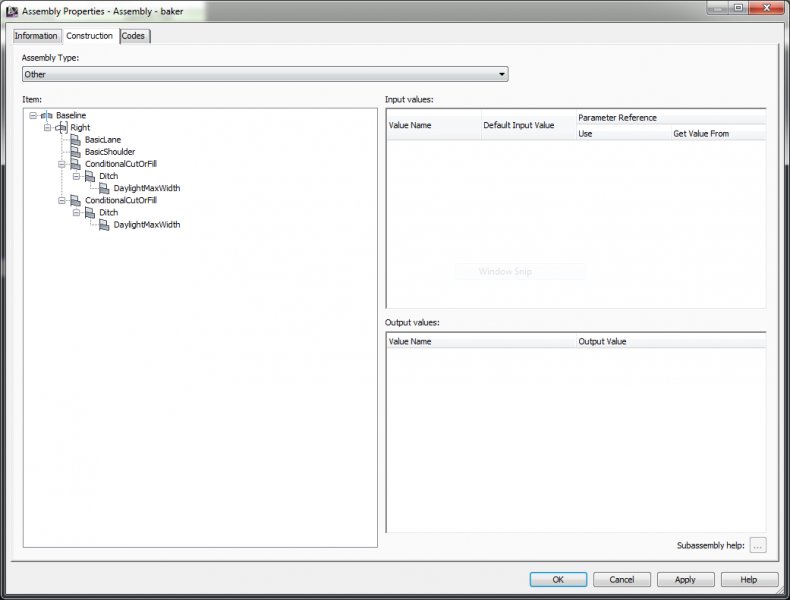Open Subassembly help ellipsis button

pos(758,545)
